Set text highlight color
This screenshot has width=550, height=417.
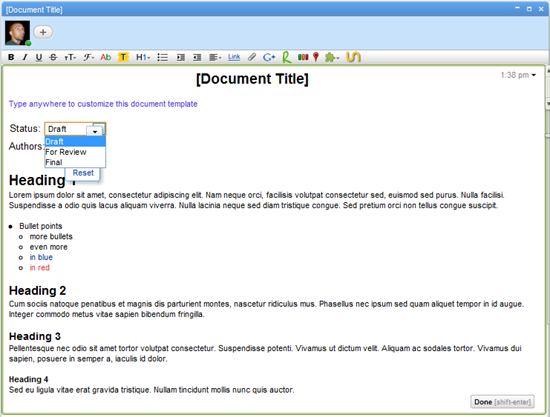tap(123, 57)
